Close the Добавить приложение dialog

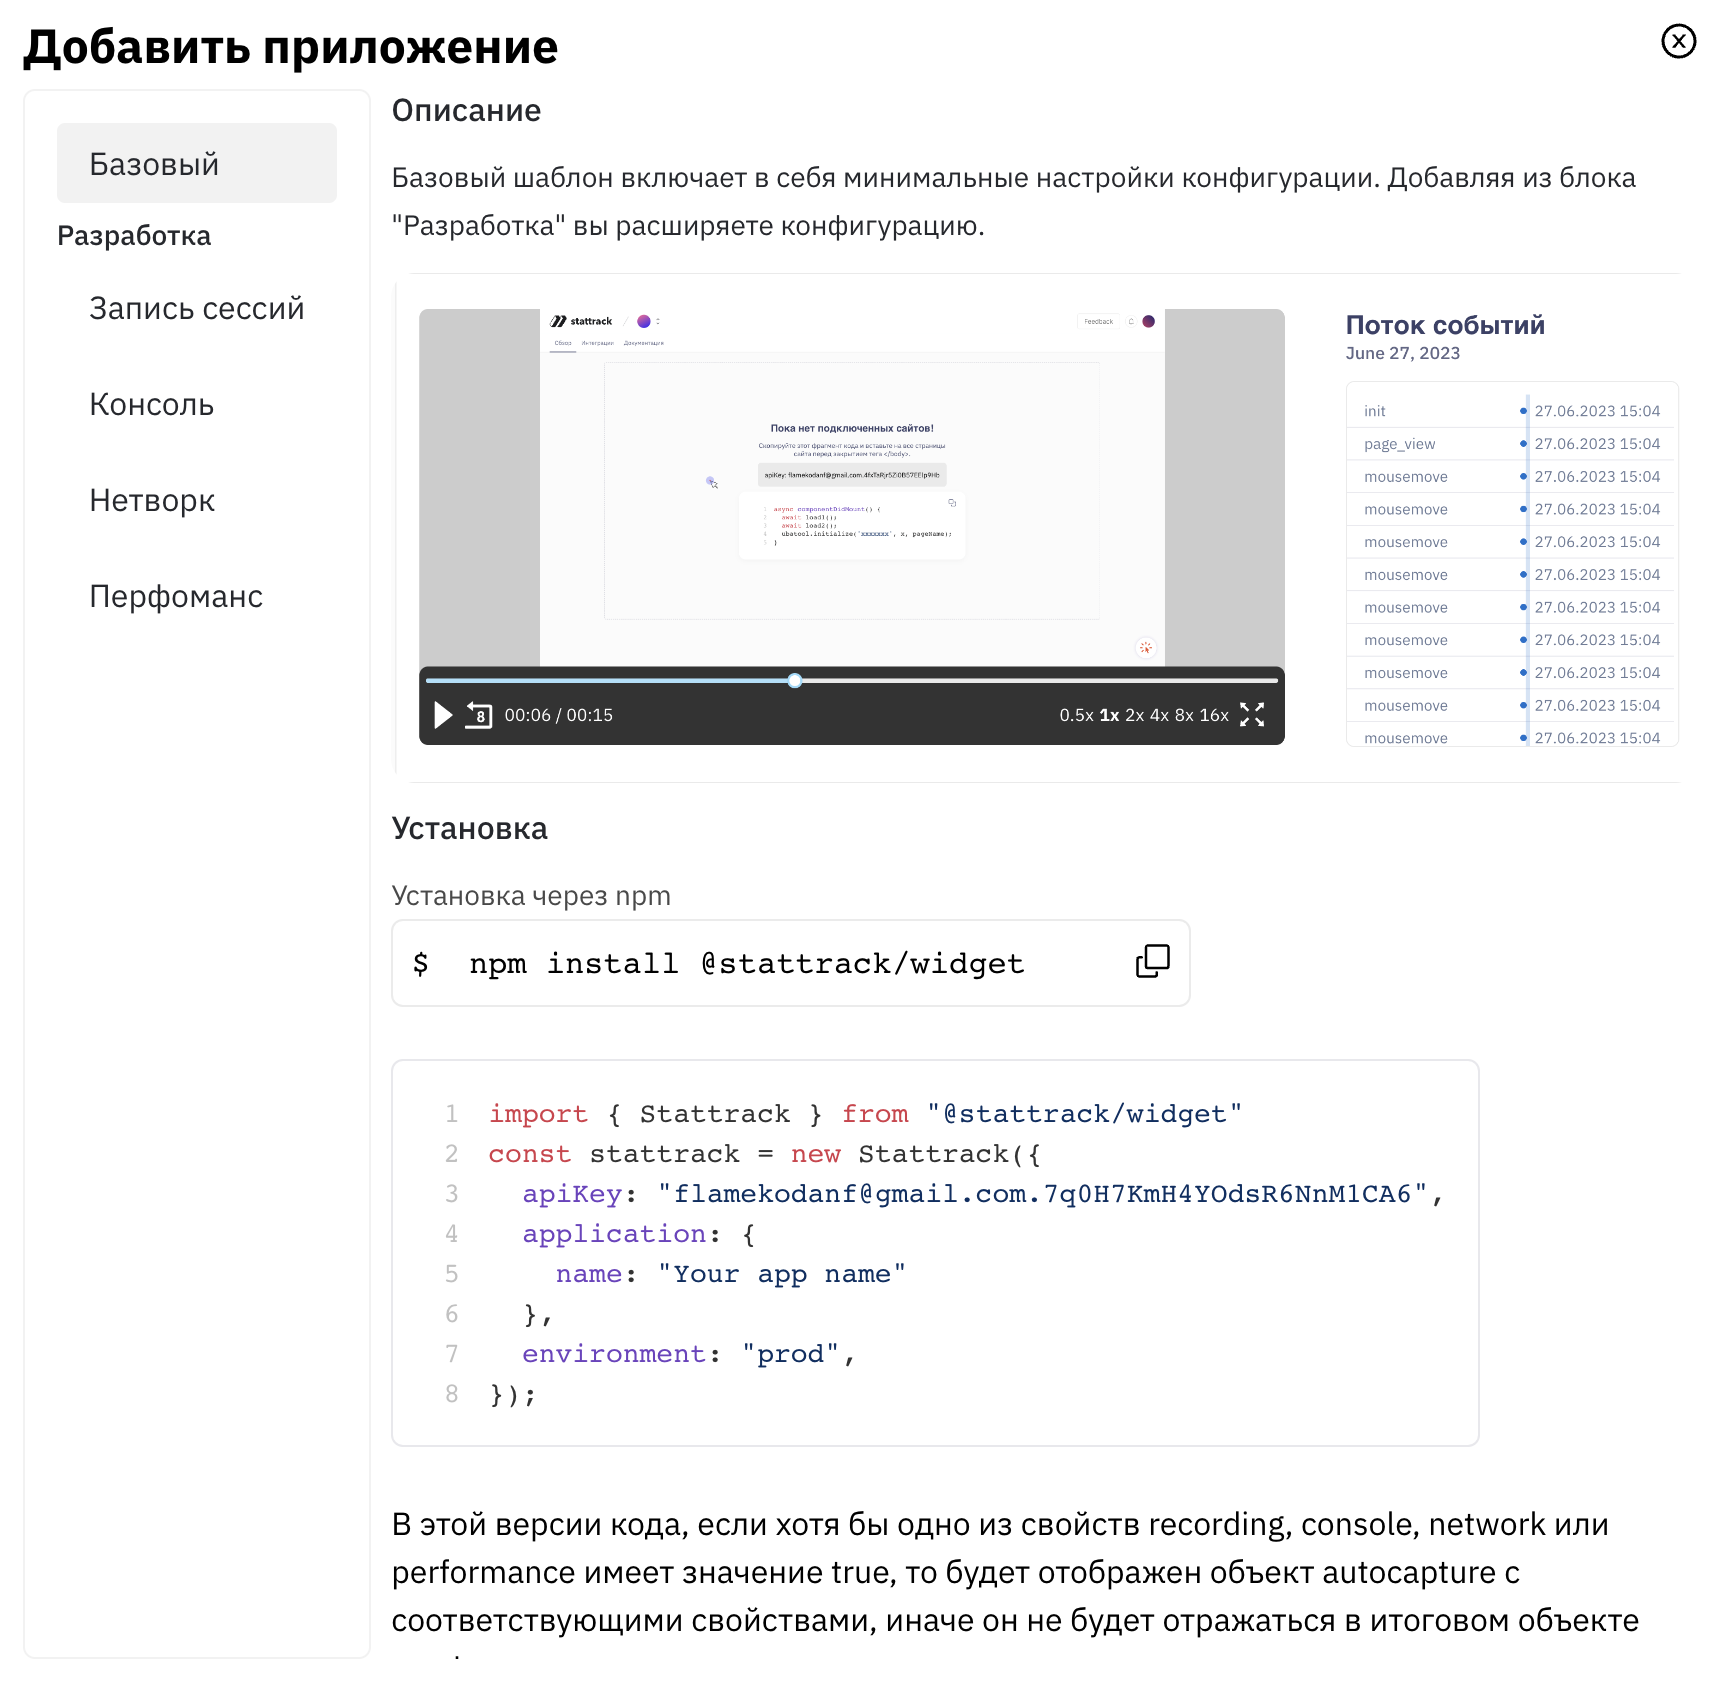[x=1678, y=41]
